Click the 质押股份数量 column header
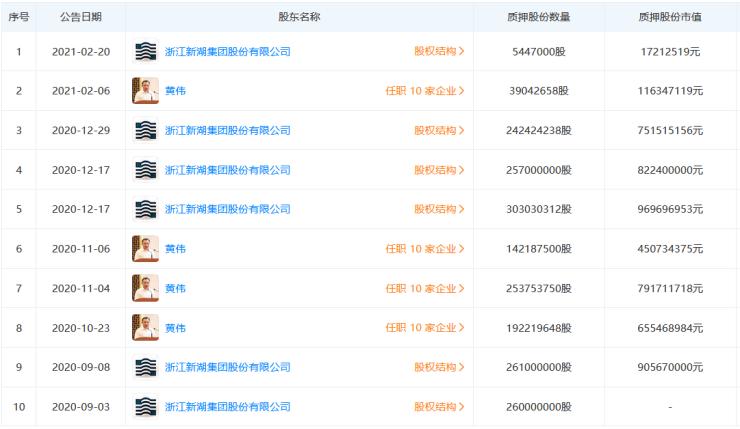The image size is (740, 429). coord(538,17)
